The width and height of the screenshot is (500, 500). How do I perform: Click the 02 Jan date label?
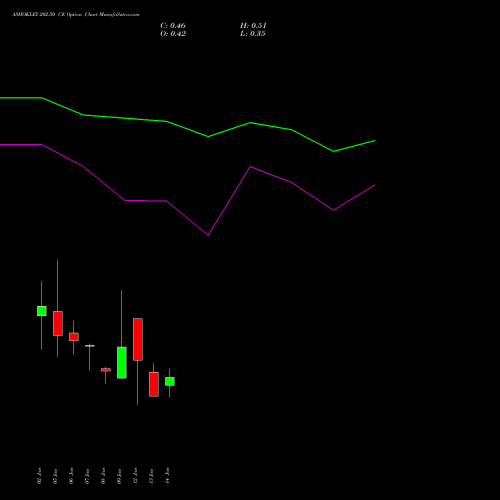click(39, 476)
